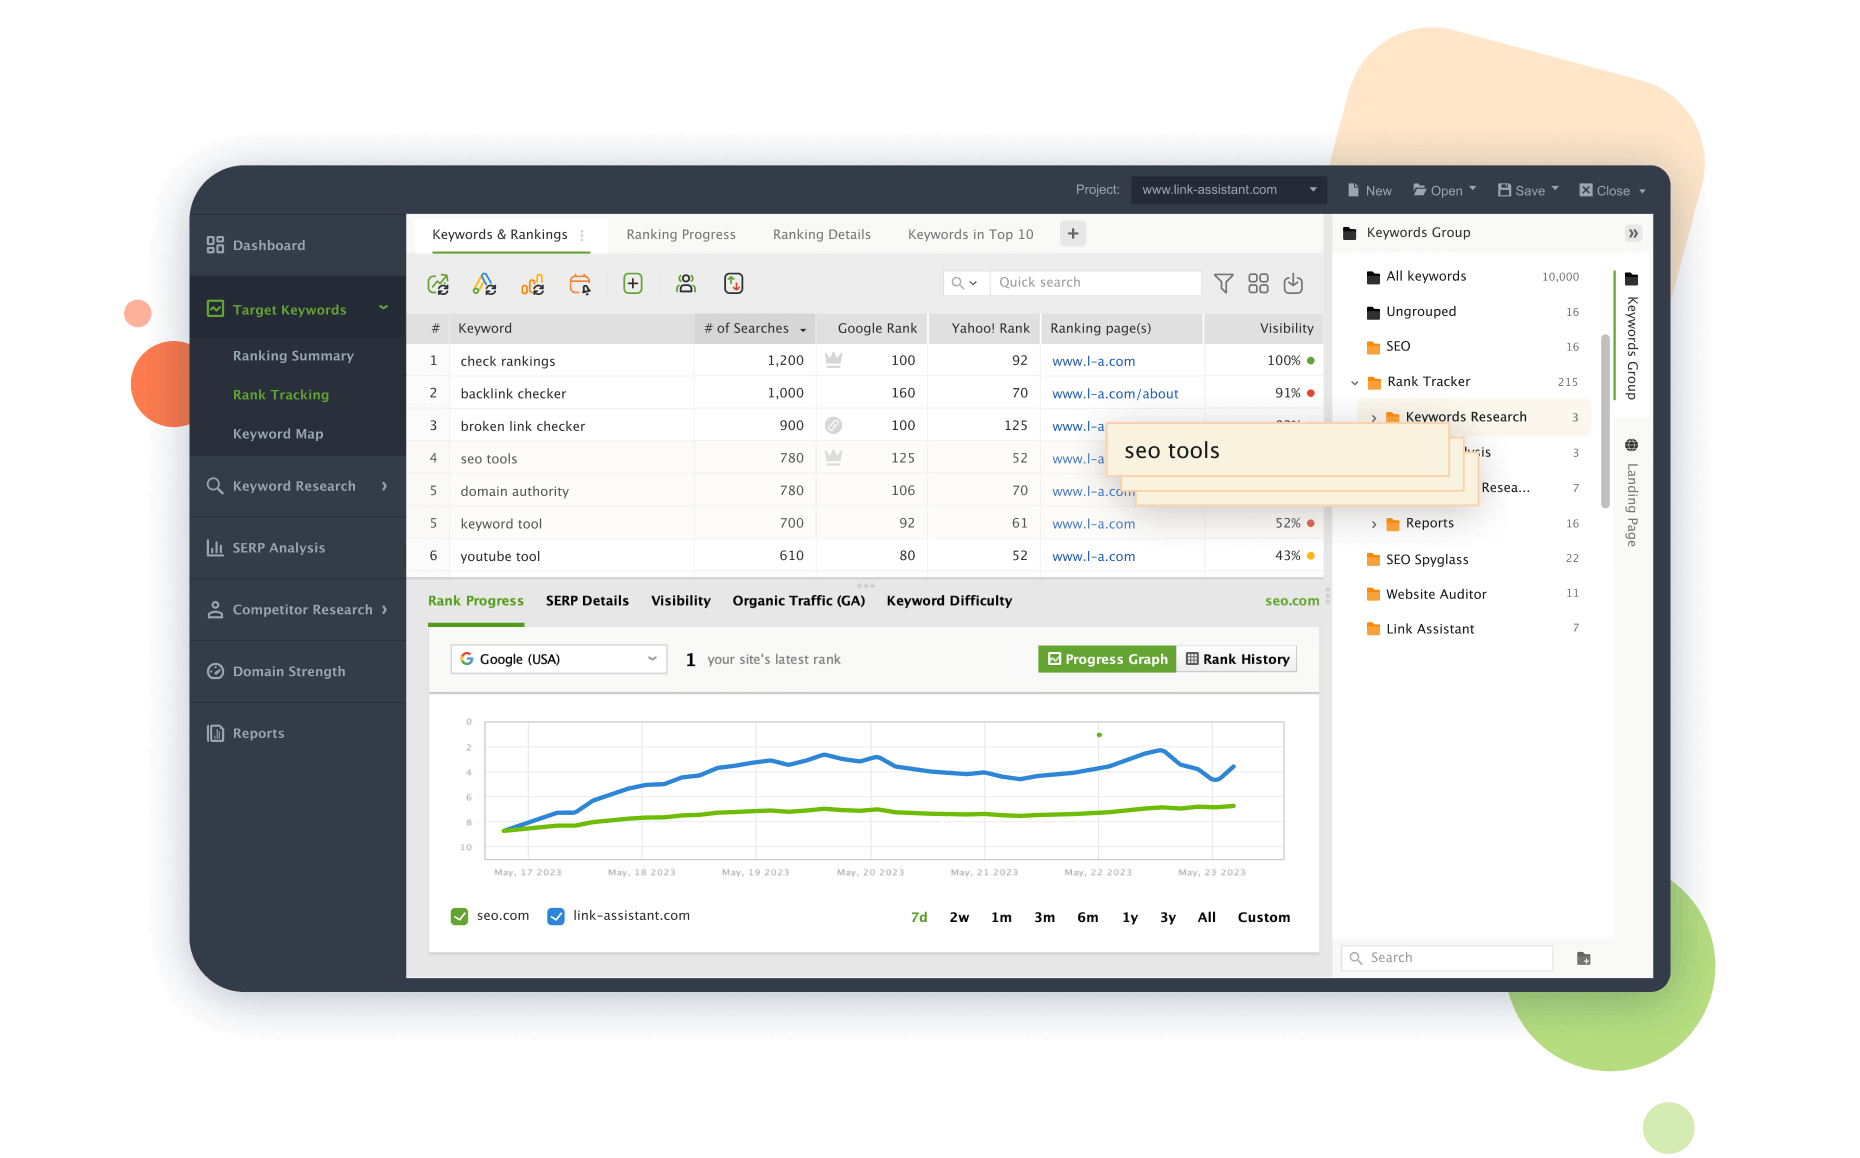1860x1158 pixels.
Task: Add a new tab with plus button
Action: pyautogui.click(x=1073, y=234)
